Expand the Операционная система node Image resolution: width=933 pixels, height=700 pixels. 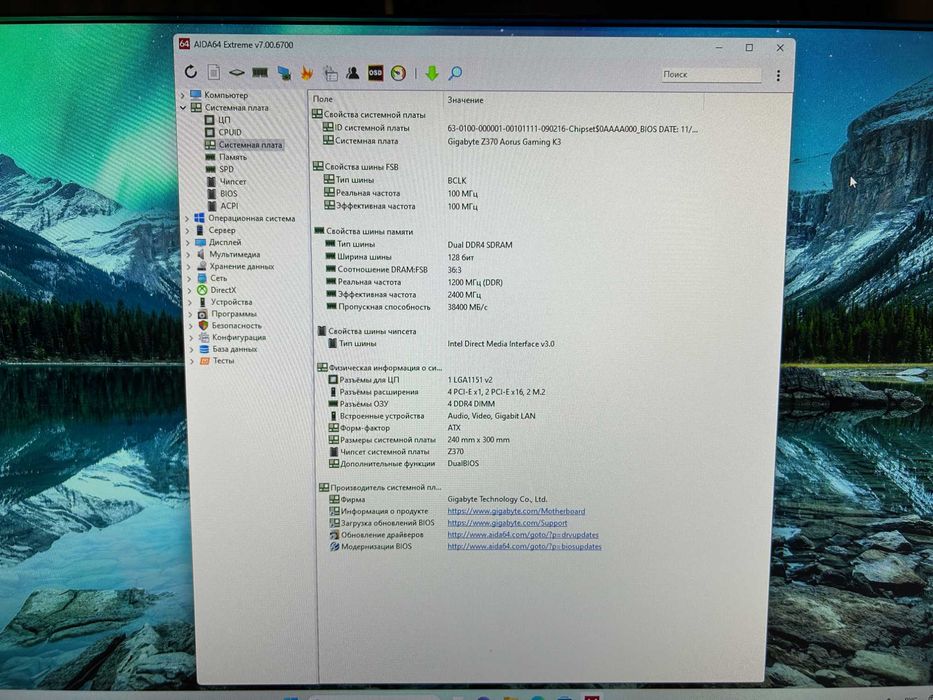[x=187, y=218]
